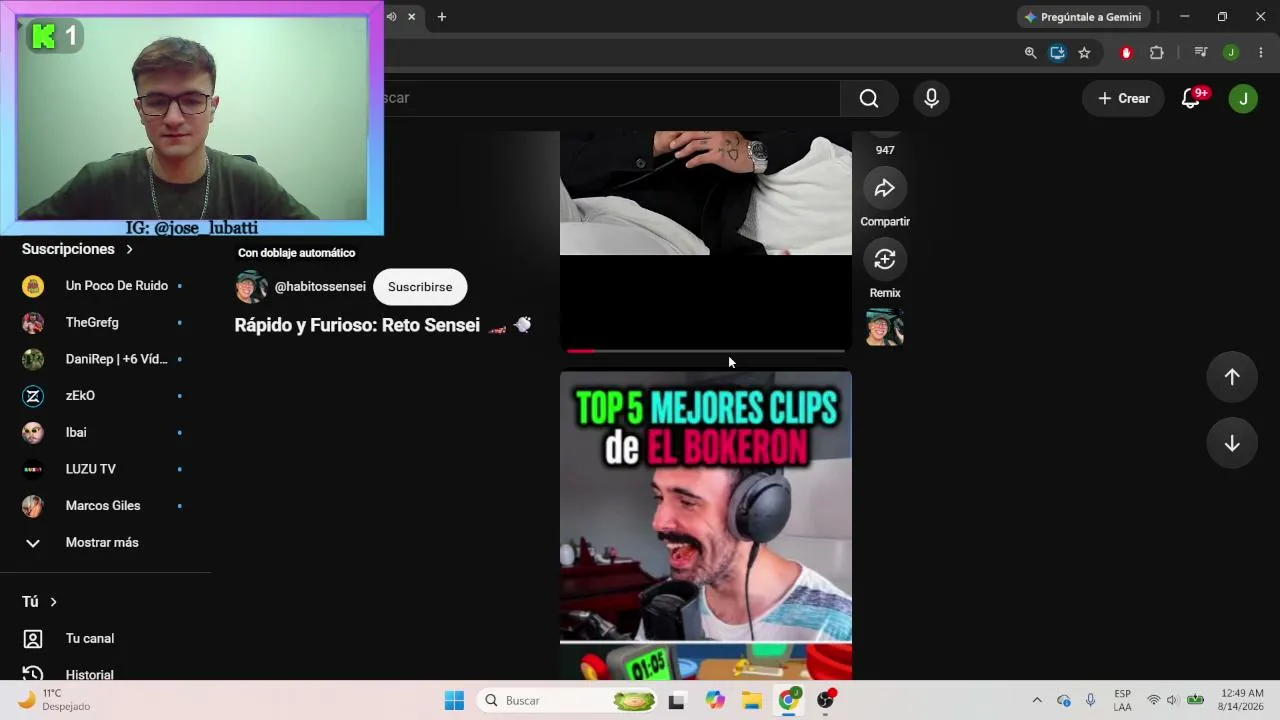Viewport: 1280px width, 720px height.
Task: Start voice search with the microphone icon
Action: click(x=931, y=98)
